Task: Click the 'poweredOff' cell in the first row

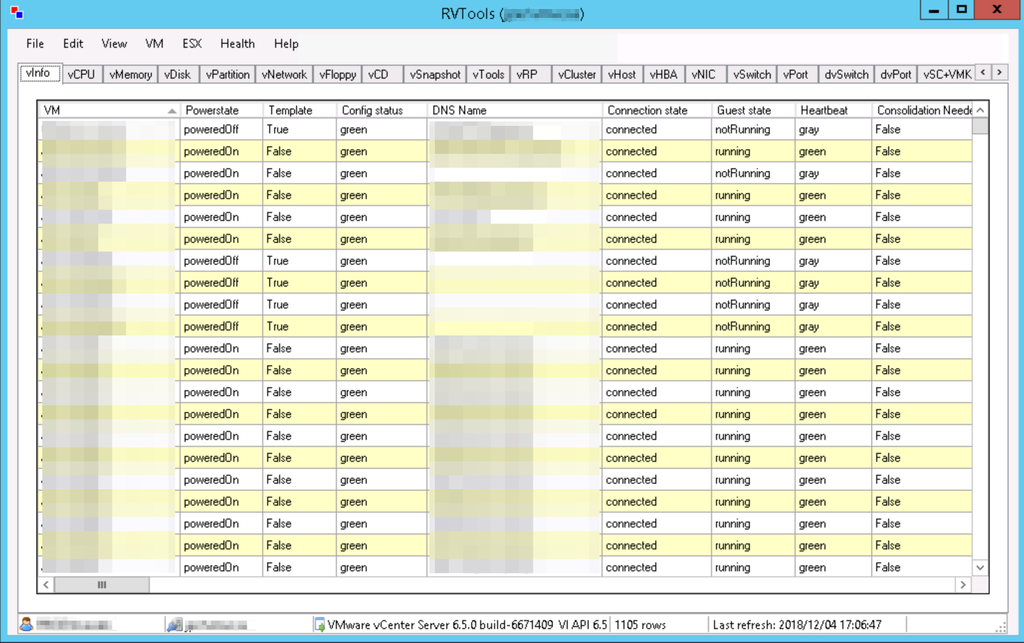Action: (221, 129)
